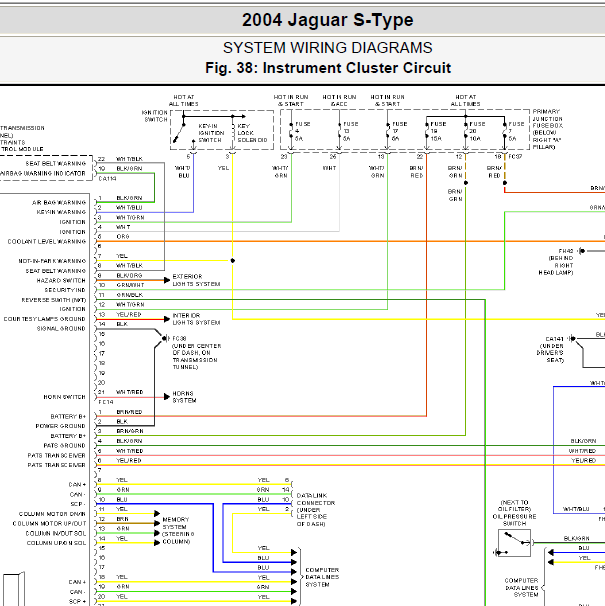Viewport: 605px width, 606px height.
Task: Select the "KEY-IN IGNITION SWITCH" label
Action: pos(211,133)
